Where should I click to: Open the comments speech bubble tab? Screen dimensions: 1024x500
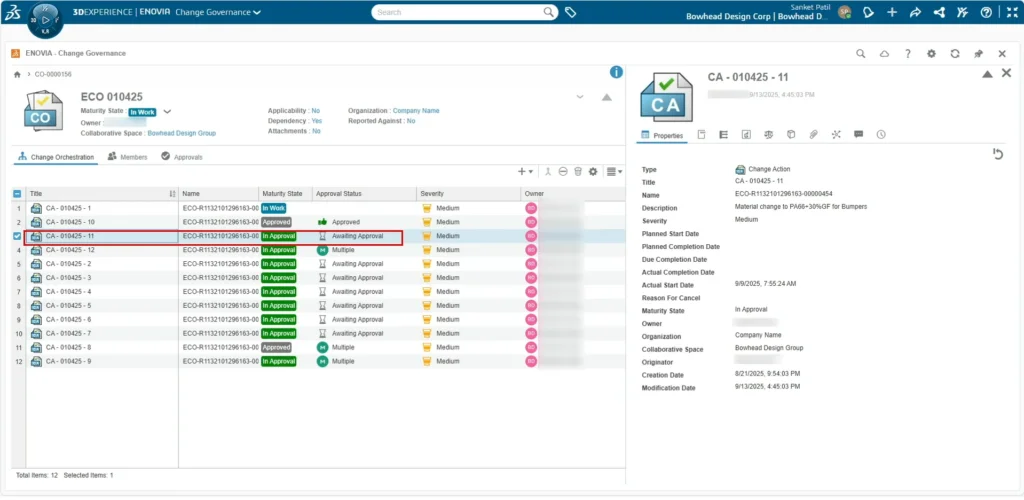point(858,134)
